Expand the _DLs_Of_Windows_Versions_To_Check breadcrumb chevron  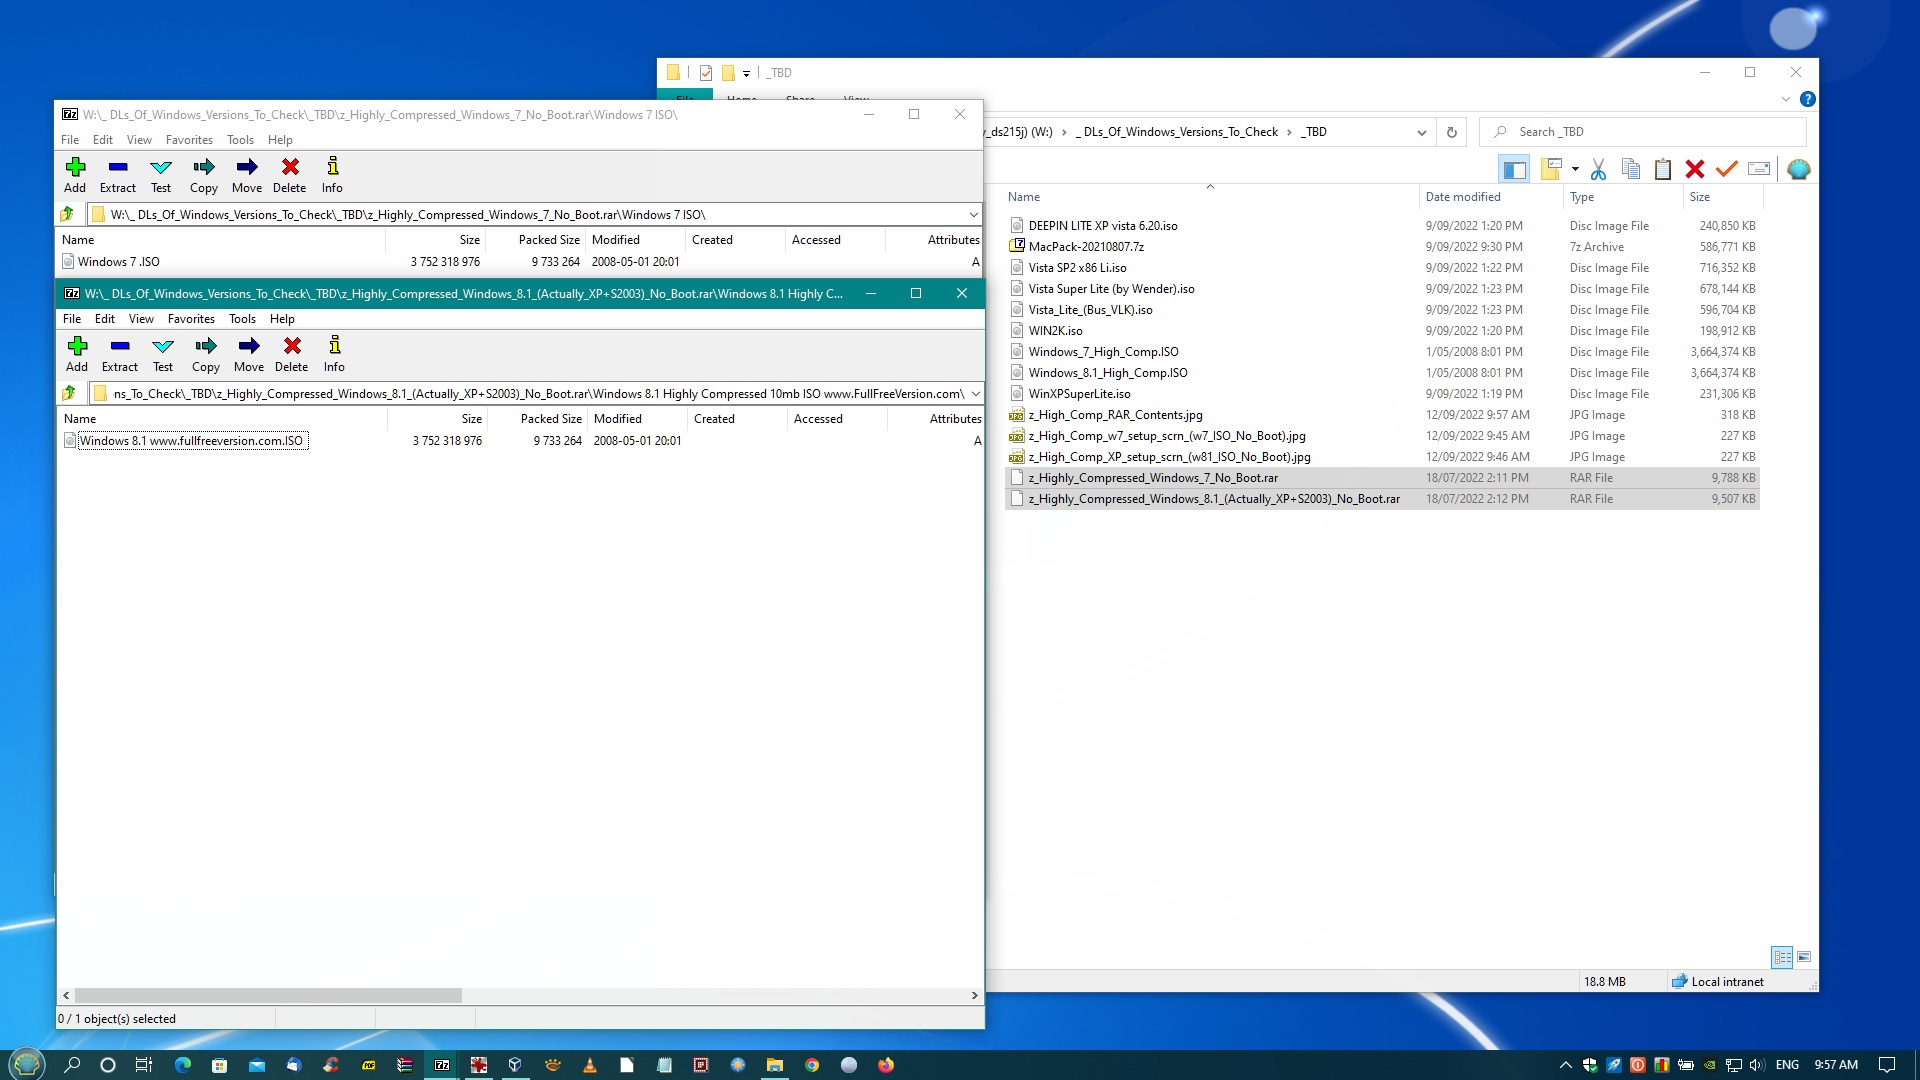tap(1289, 132)
